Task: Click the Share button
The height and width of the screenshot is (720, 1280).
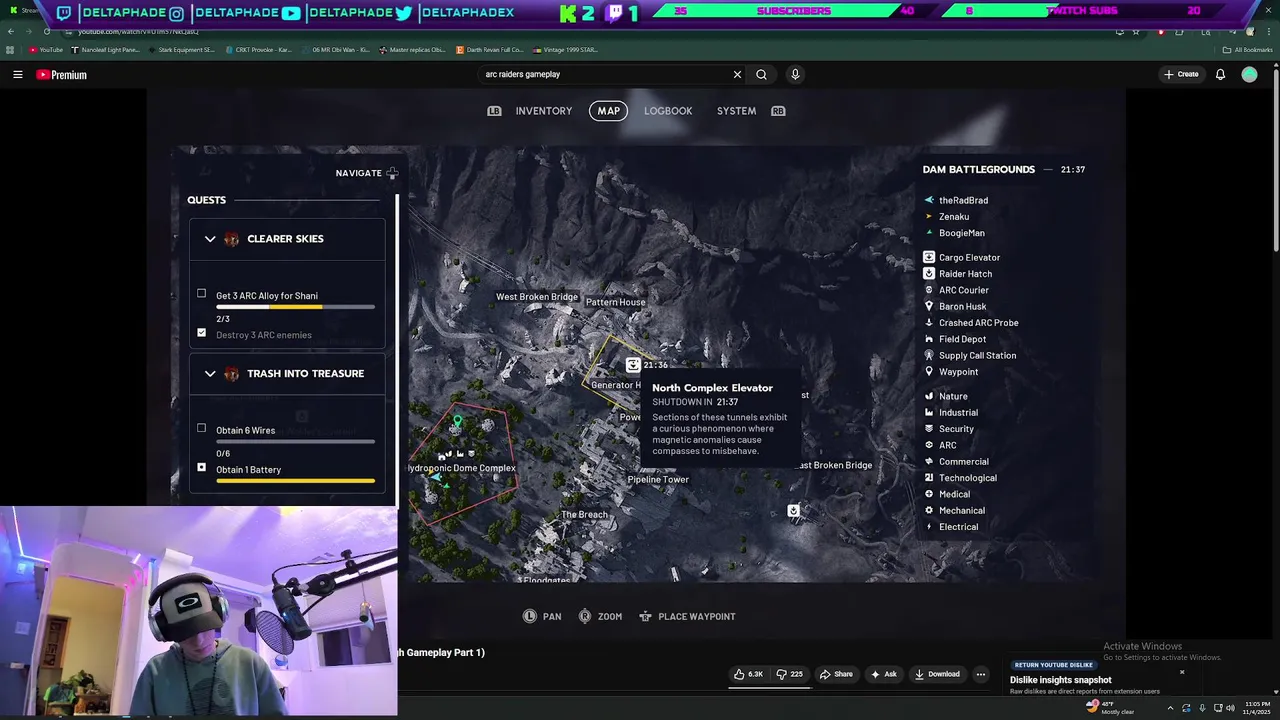Action: 836,674
